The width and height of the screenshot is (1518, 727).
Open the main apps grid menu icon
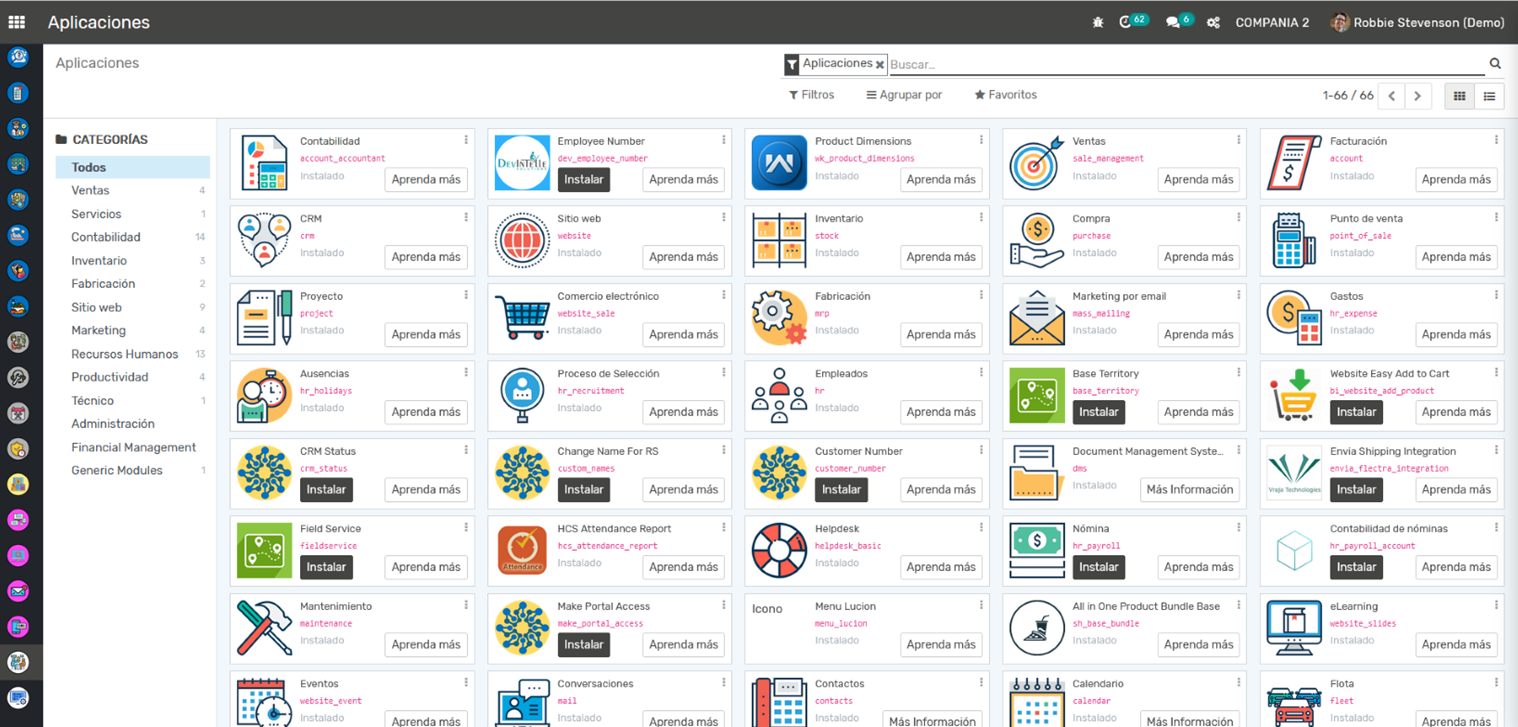(x=16, y=22)
